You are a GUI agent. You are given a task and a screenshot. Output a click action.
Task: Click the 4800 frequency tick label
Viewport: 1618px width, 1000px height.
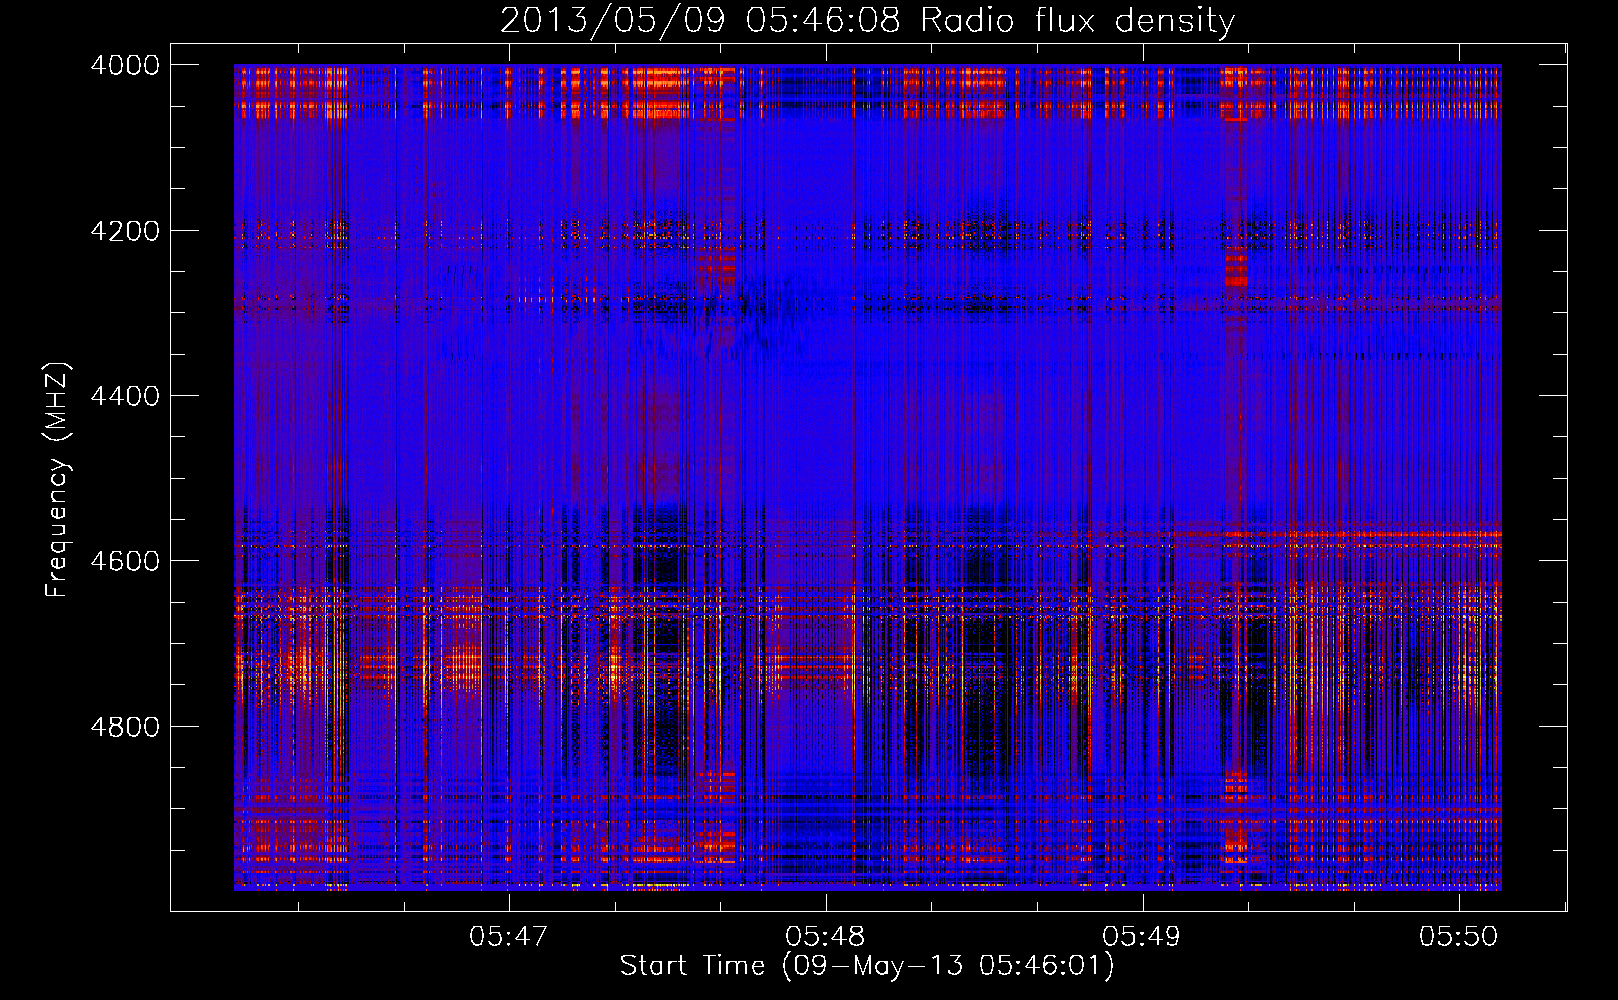(x=125, y=727)
